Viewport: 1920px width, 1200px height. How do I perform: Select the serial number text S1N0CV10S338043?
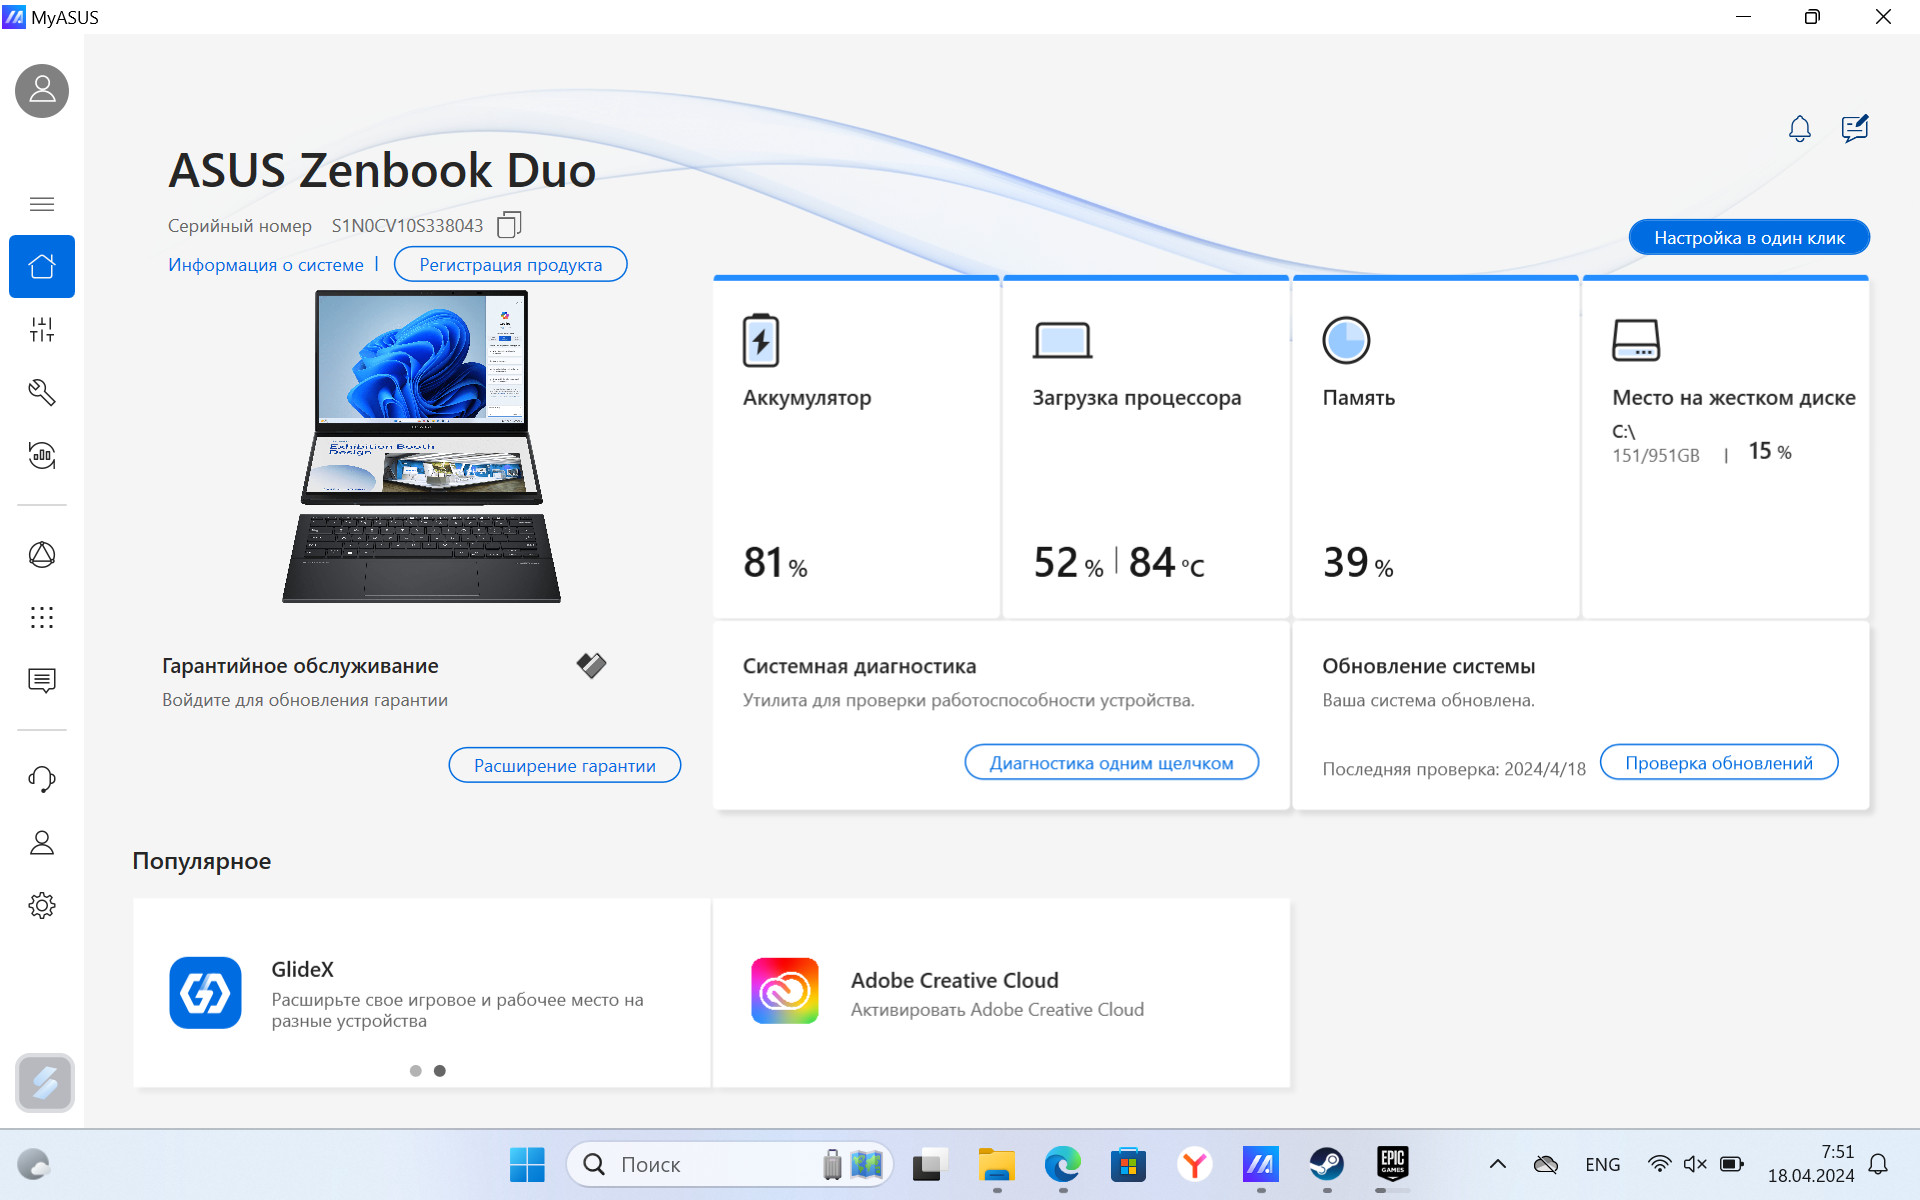pos(407,226)
